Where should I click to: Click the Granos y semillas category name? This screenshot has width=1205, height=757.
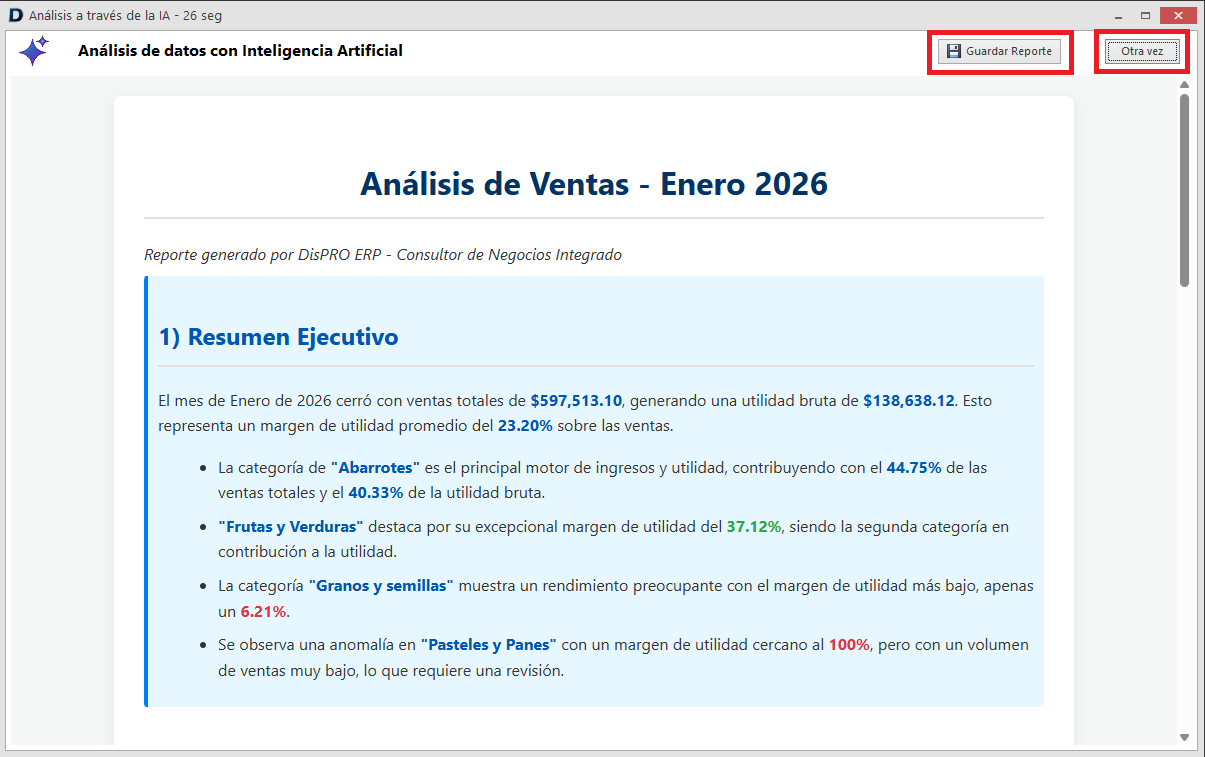point(383,585)
